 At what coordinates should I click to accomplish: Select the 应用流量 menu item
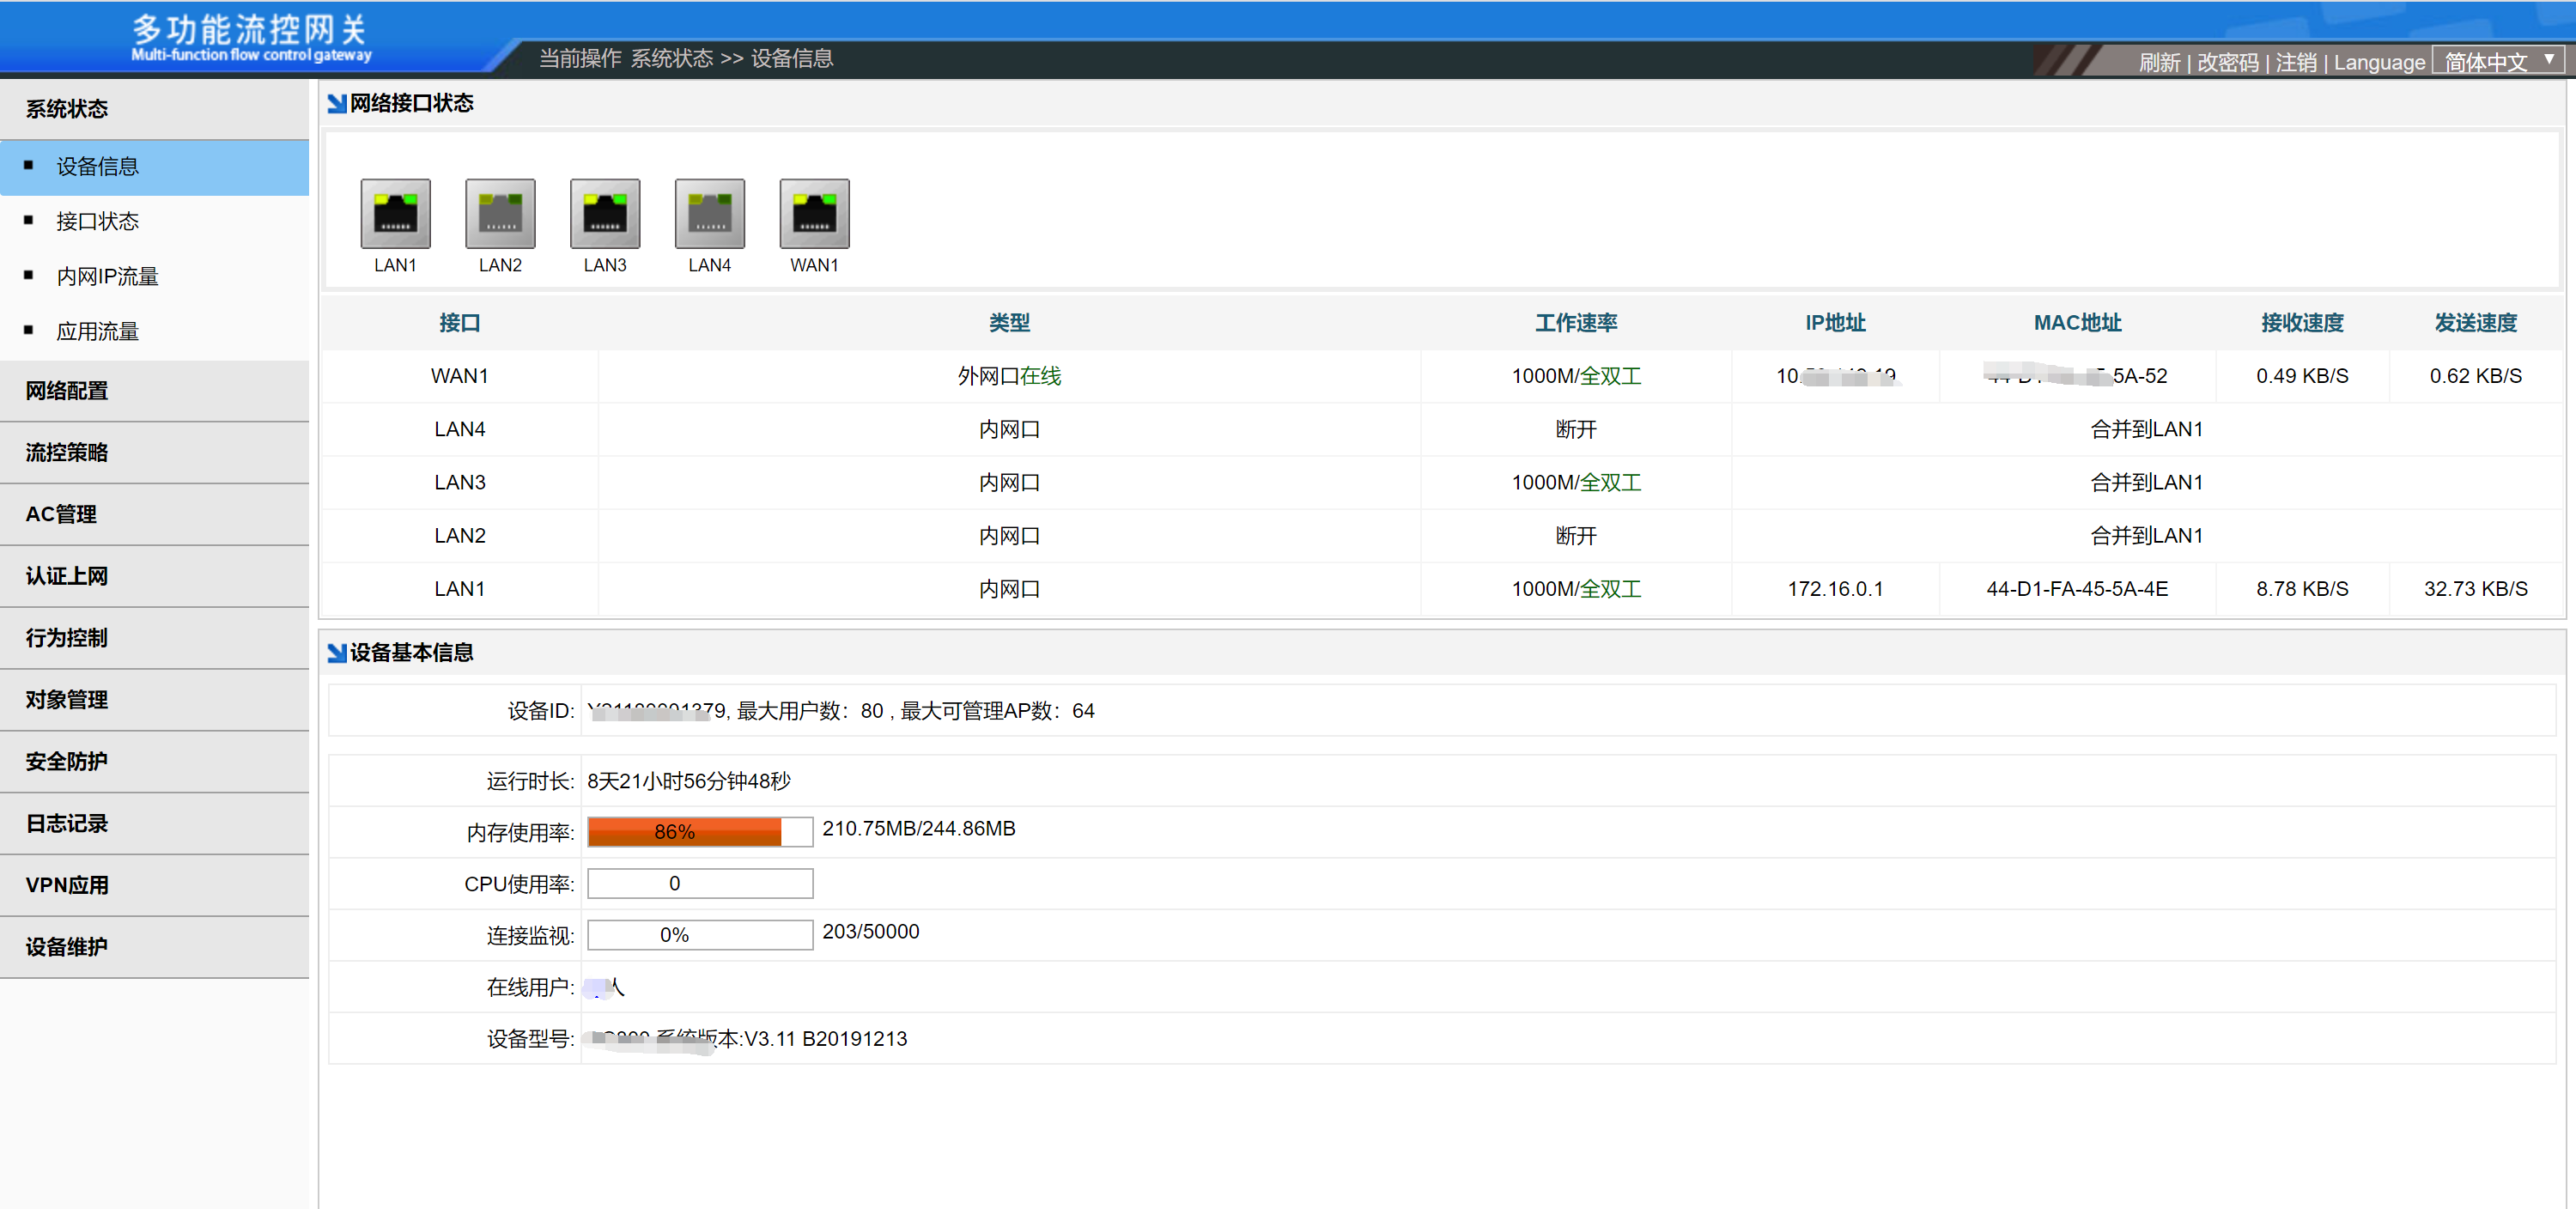click(x=97, y=331)
